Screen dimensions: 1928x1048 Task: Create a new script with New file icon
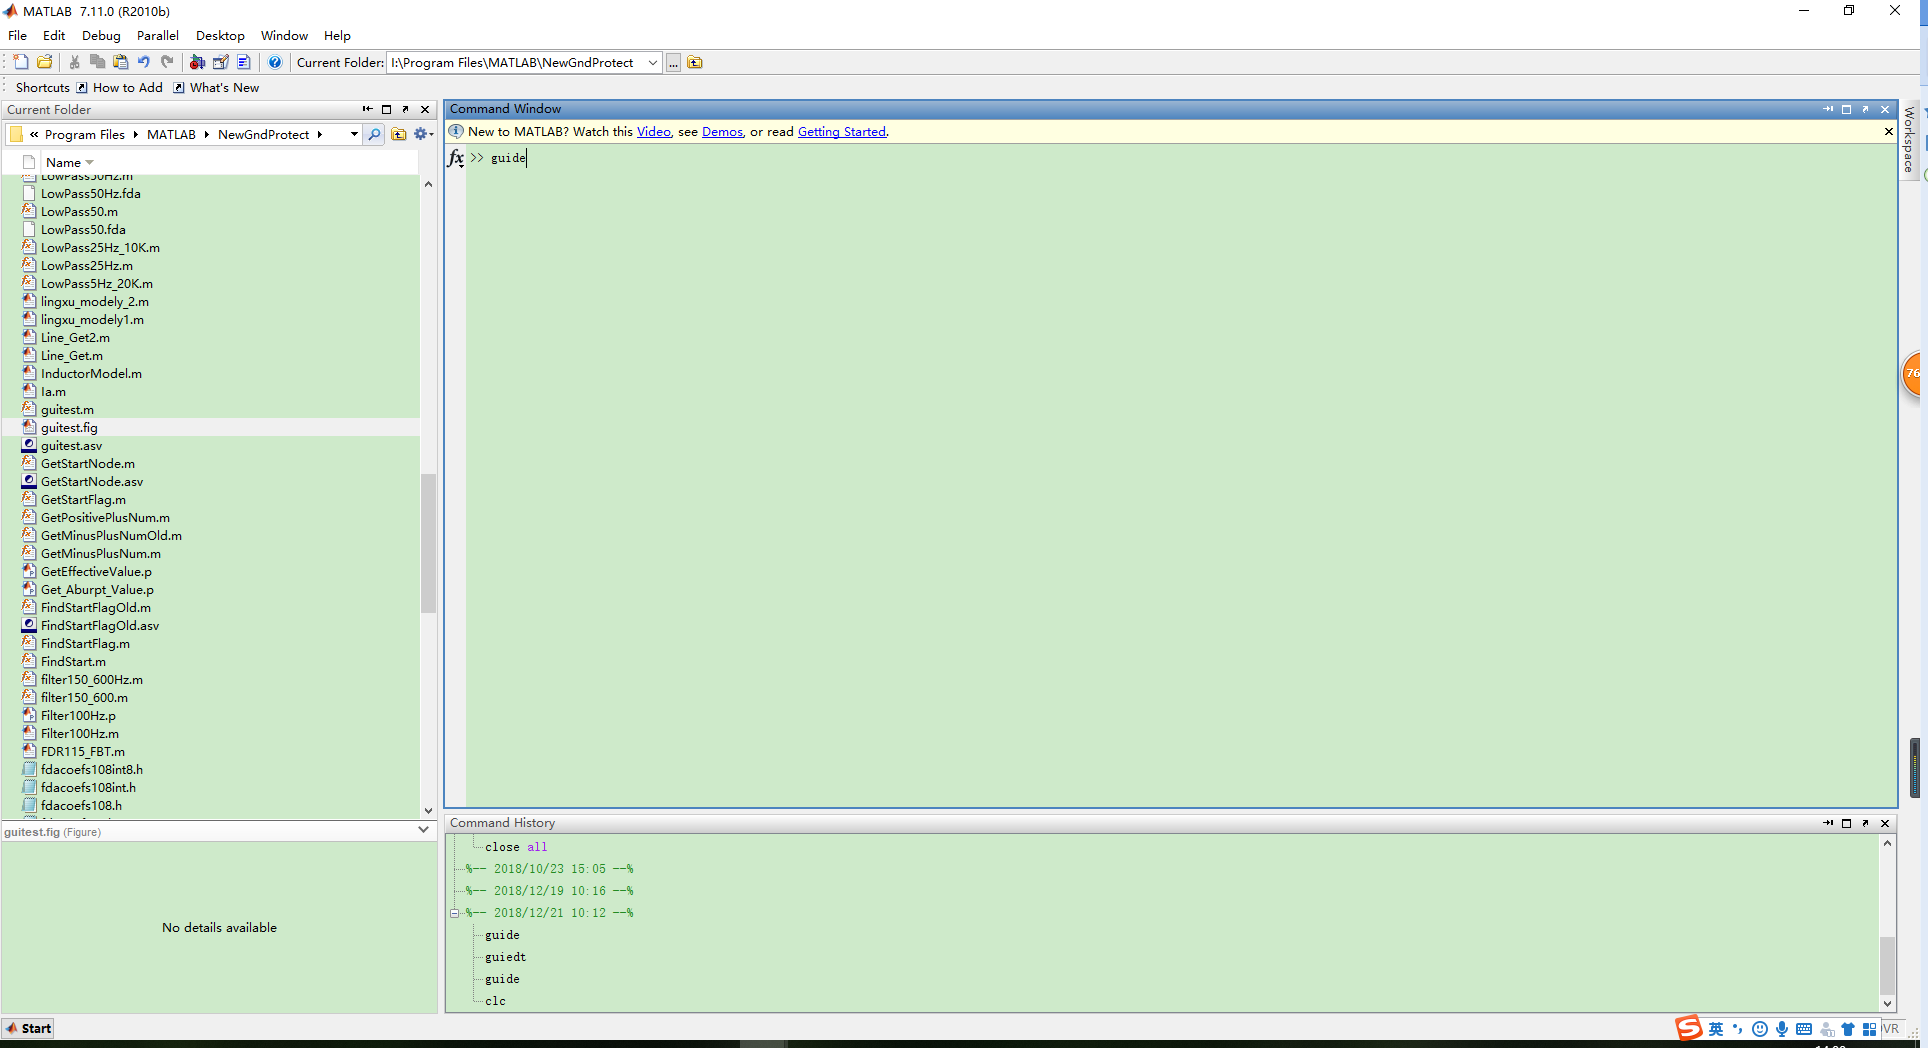point(21,62)
